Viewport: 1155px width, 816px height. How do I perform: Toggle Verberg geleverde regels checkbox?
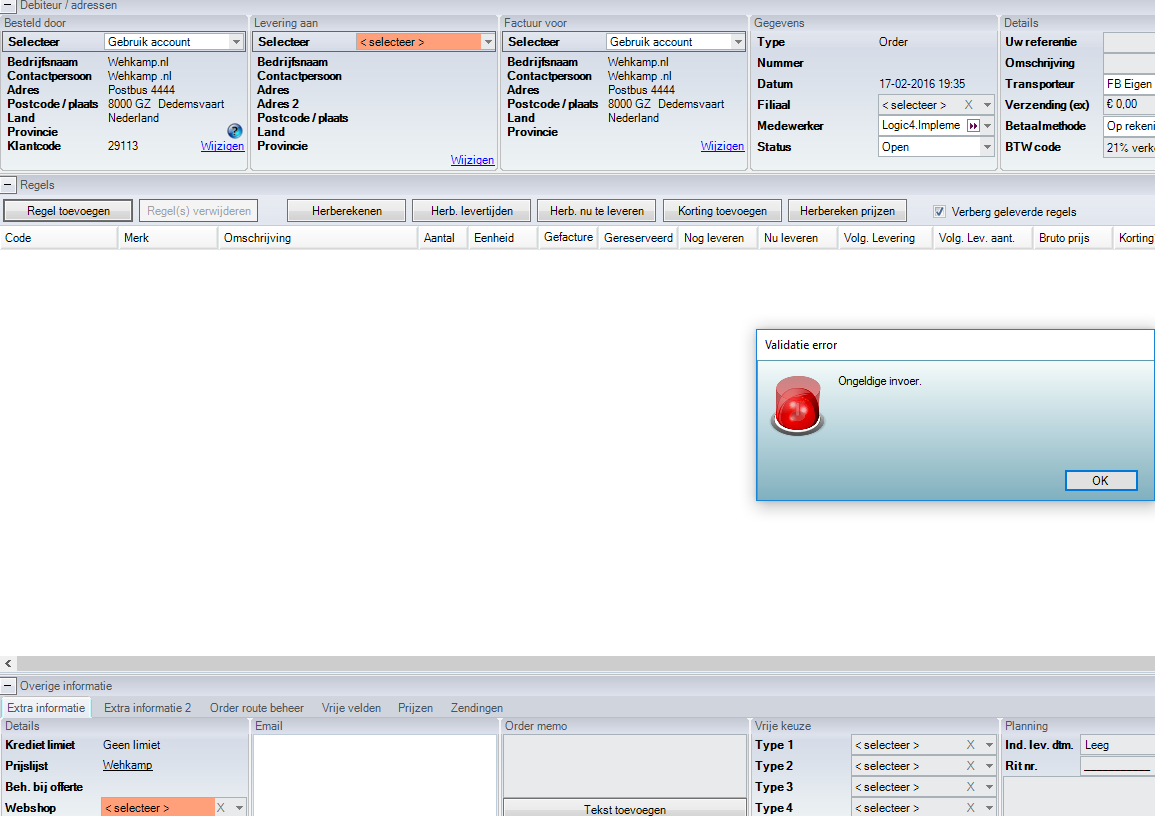(939, 211)
